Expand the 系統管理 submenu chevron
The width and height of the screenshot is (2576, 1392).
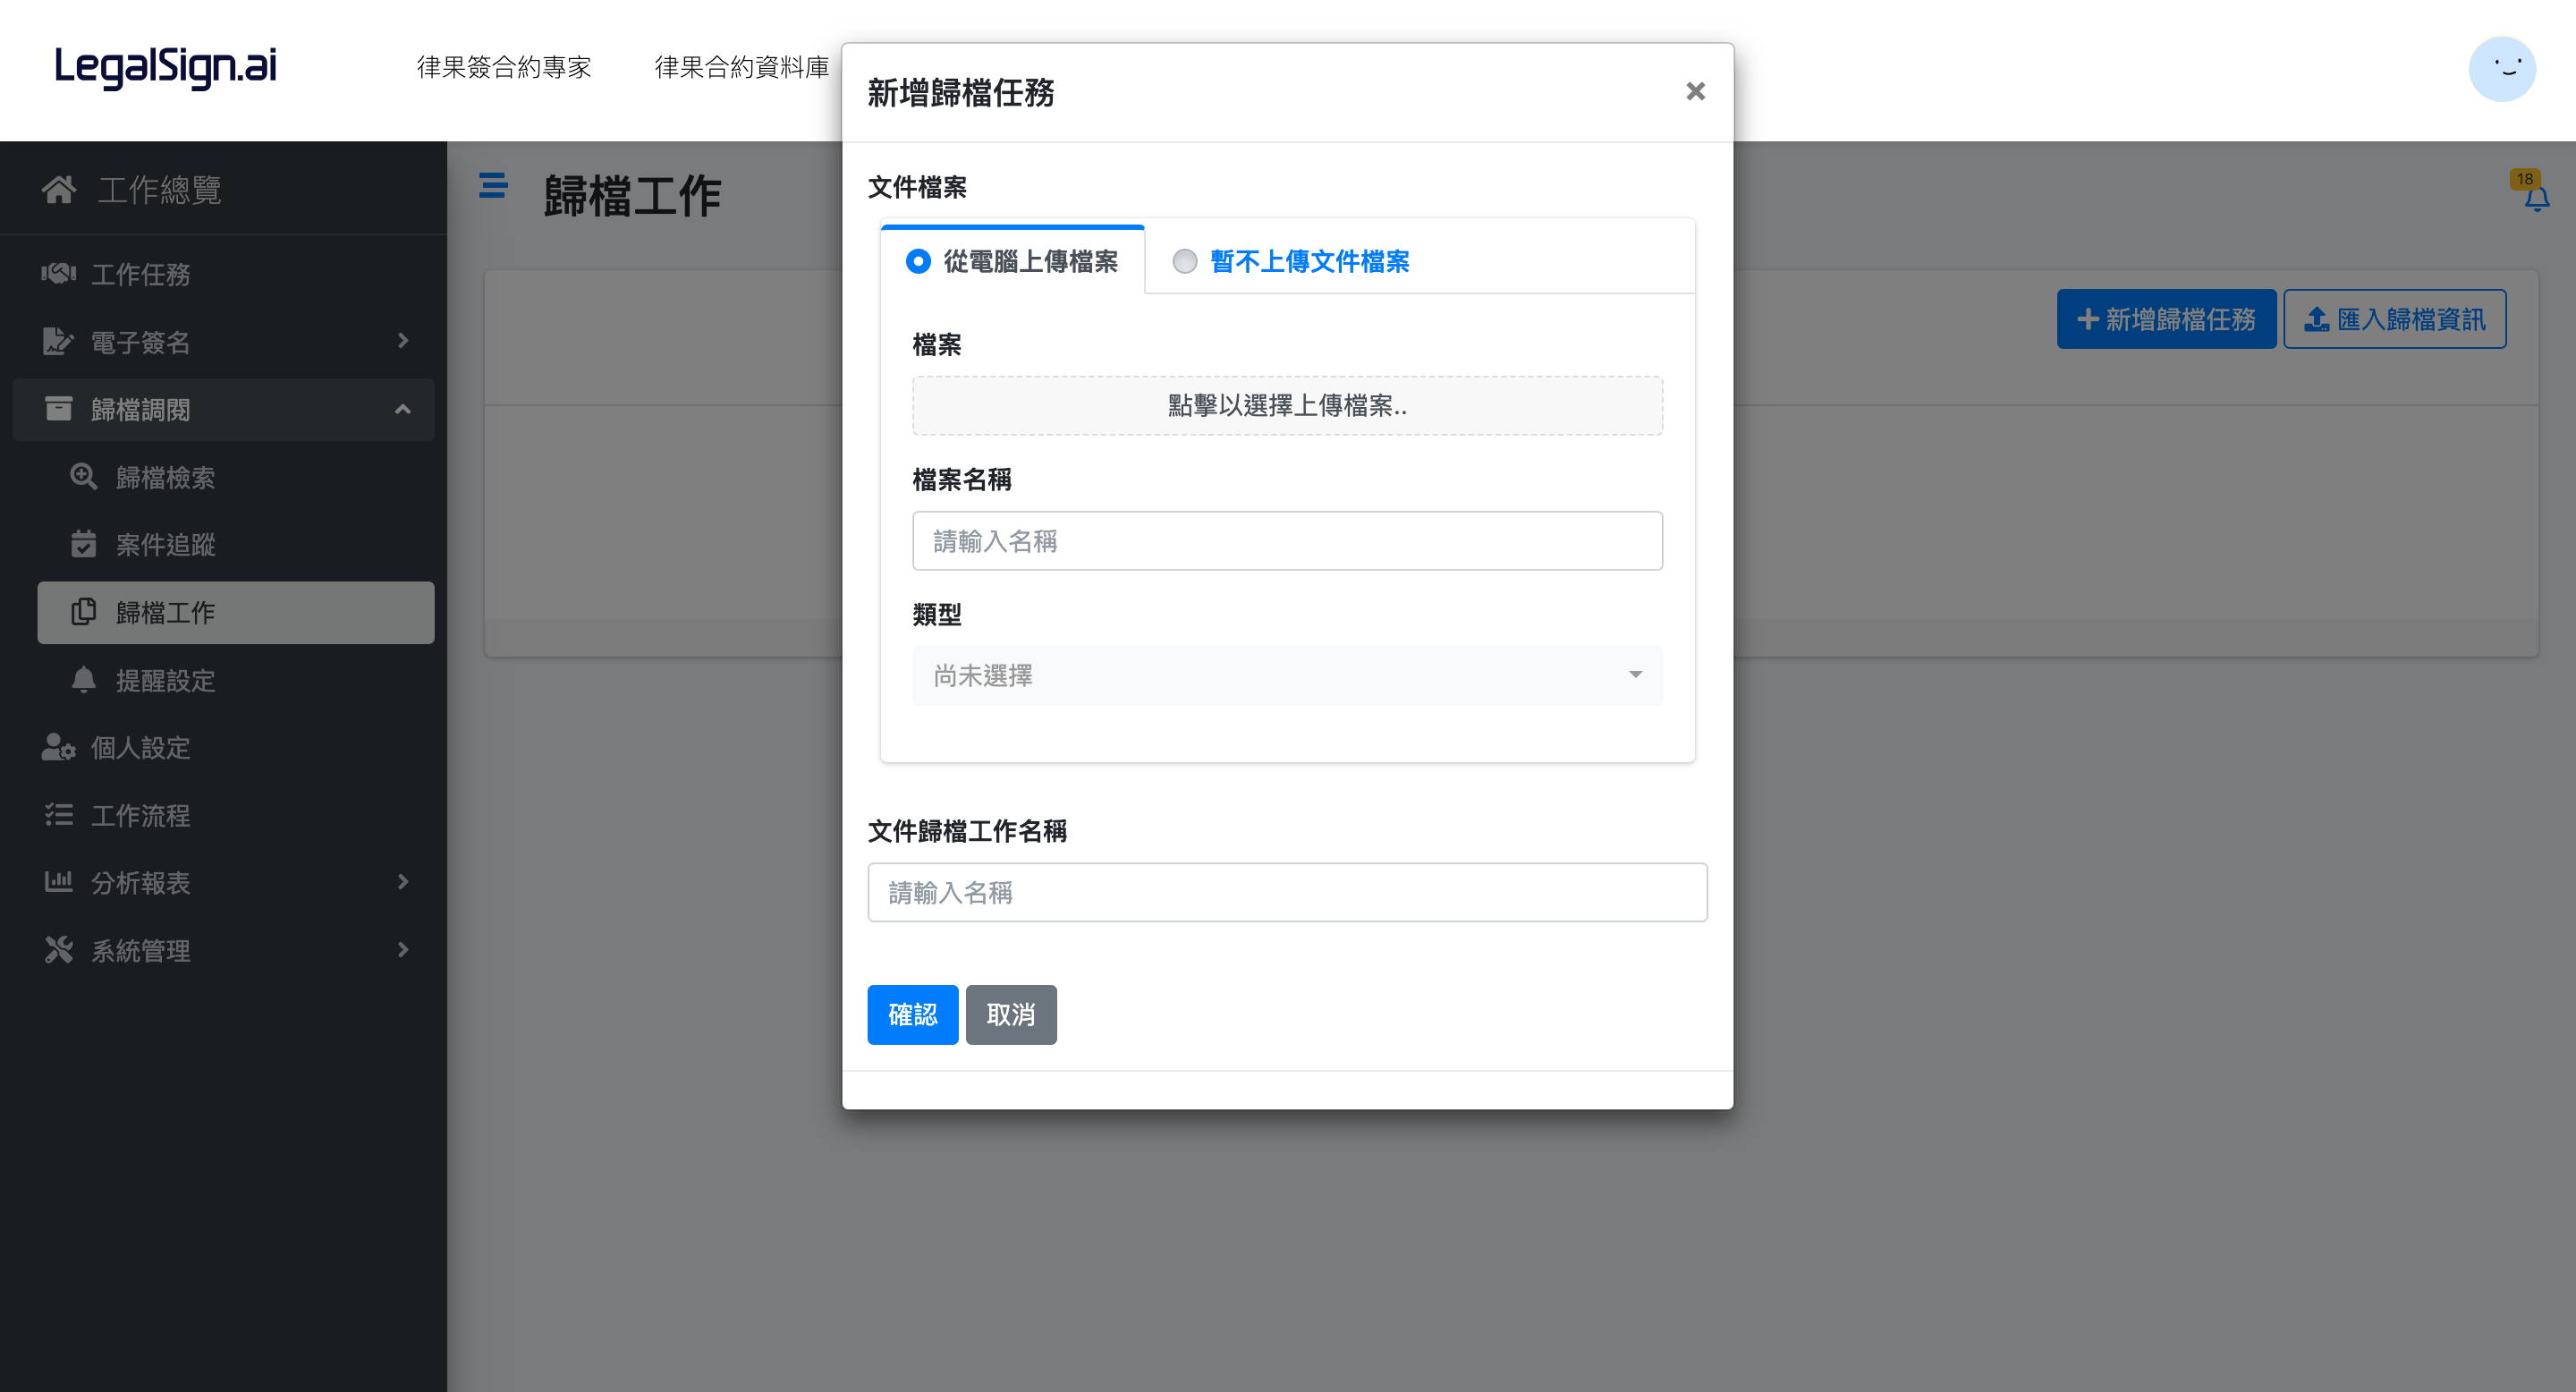pyautogui.click(x=403, y=949)
